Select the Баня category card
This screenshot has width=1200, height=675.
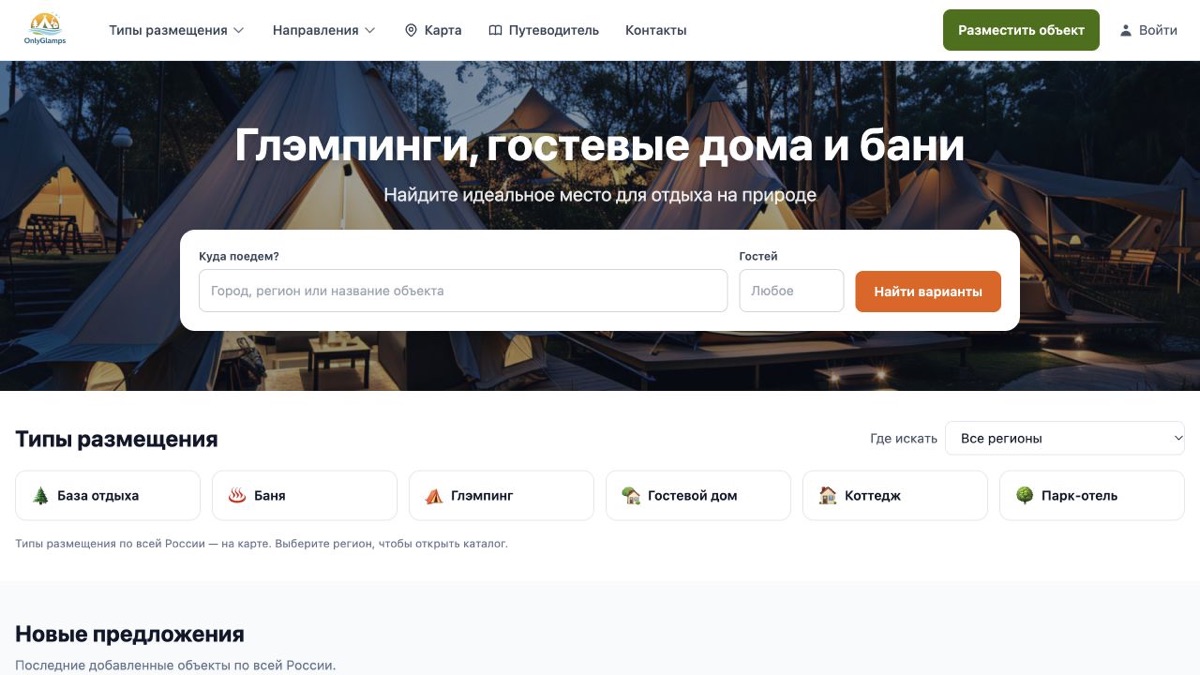[x=305, y=496]
